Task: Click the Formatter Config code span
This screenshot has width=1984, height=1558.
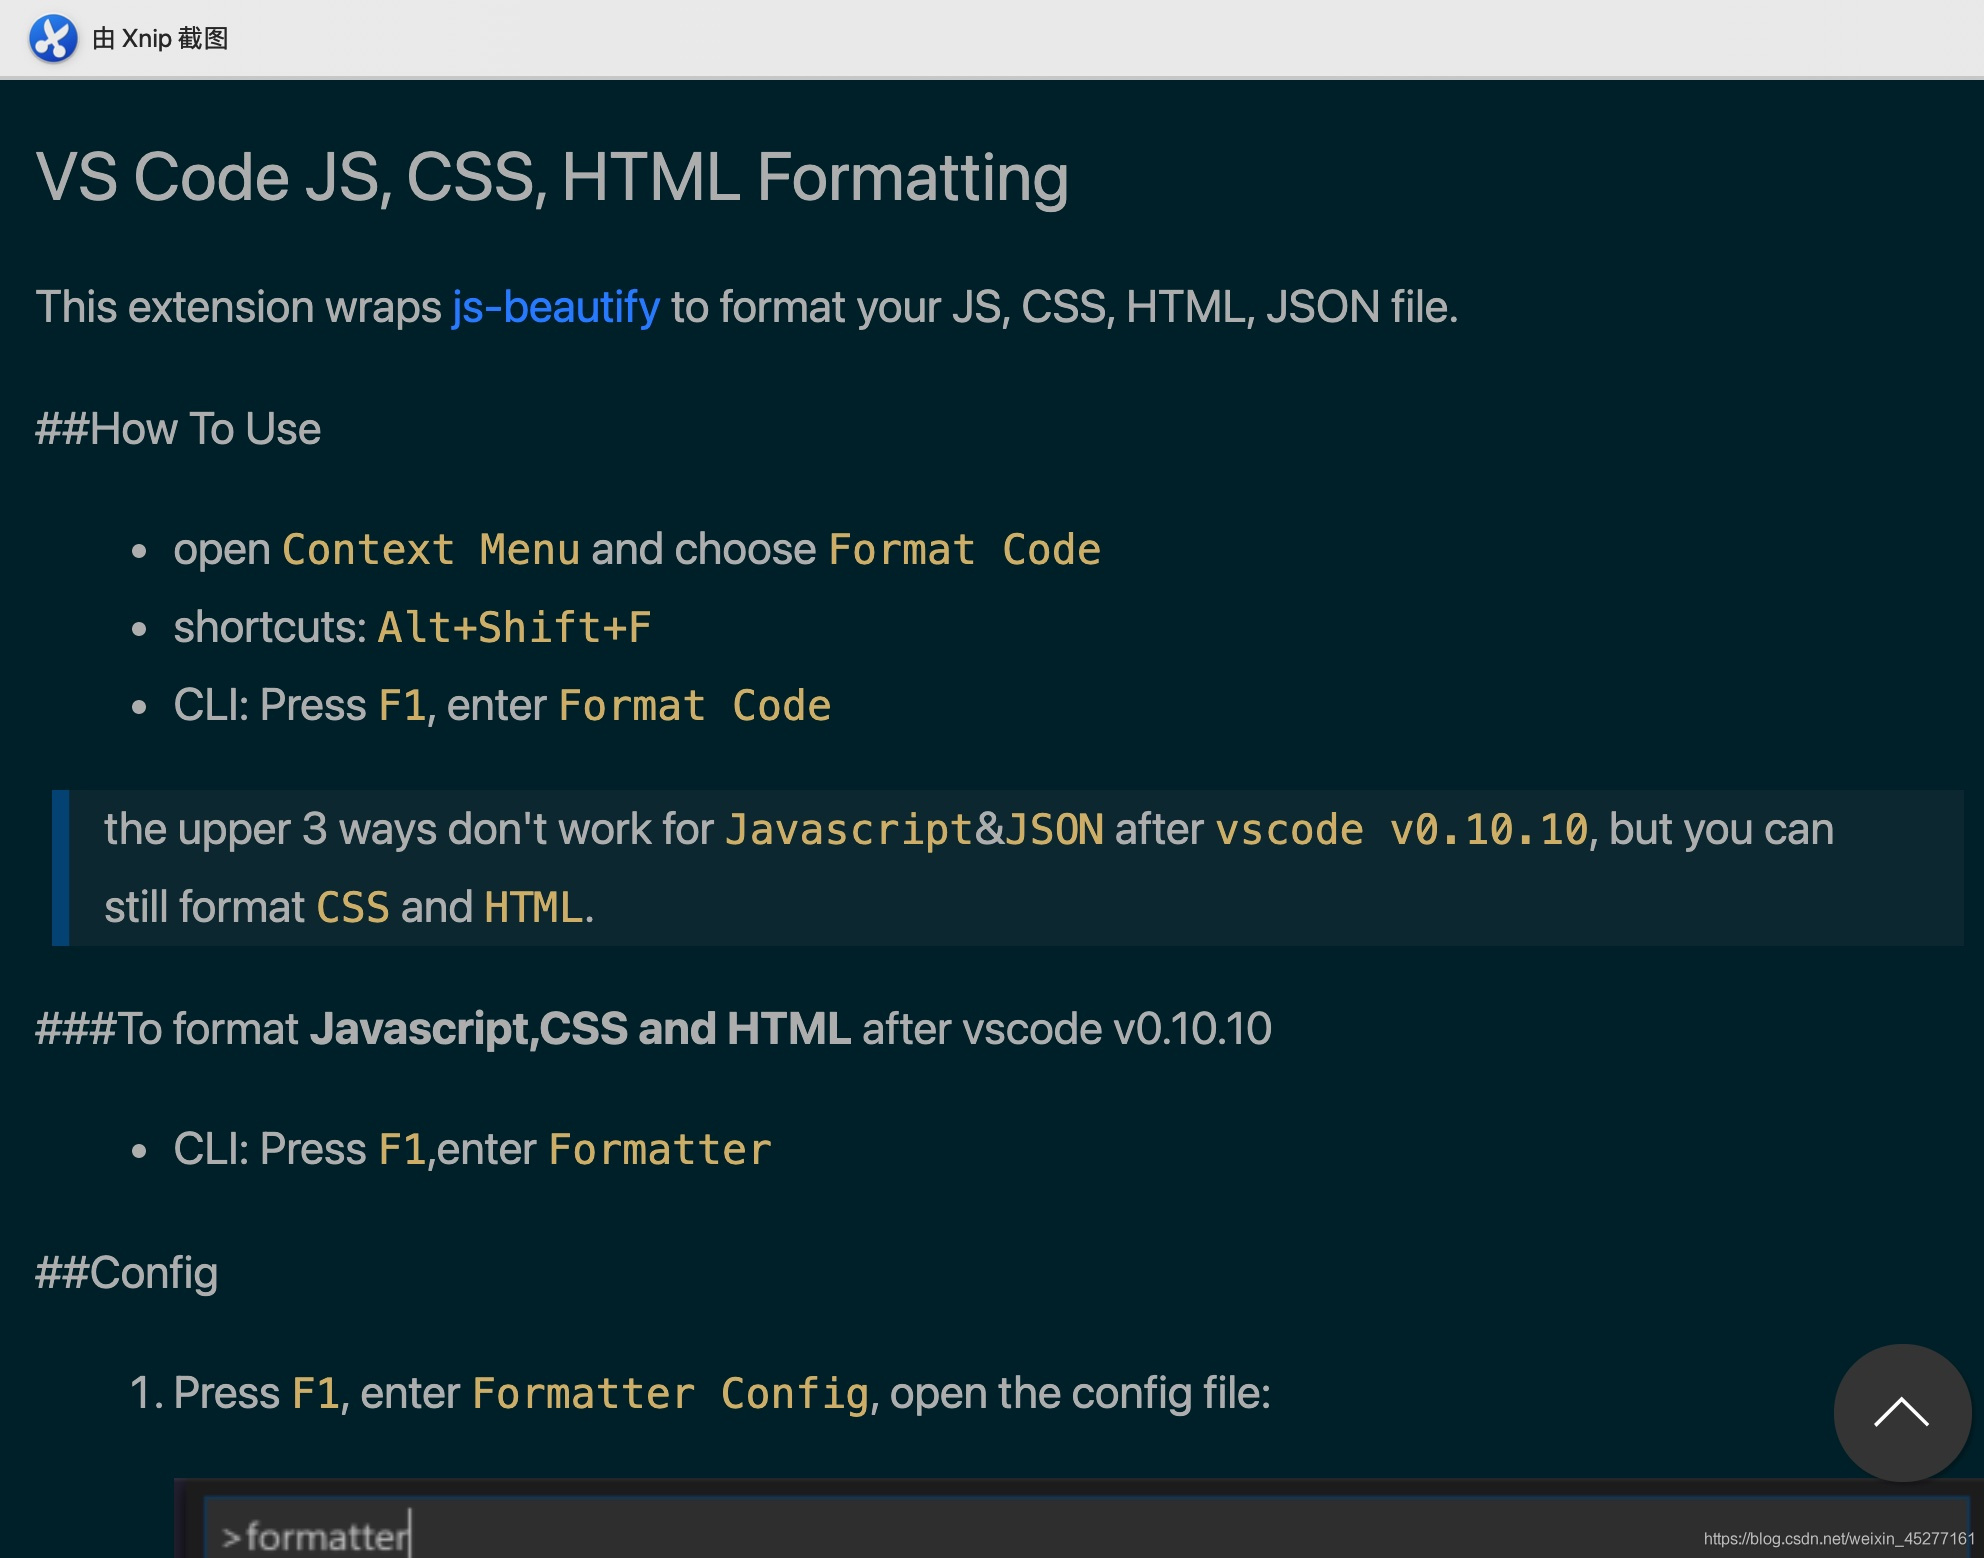Action: pyautogui.click(x=668, y=1391)
